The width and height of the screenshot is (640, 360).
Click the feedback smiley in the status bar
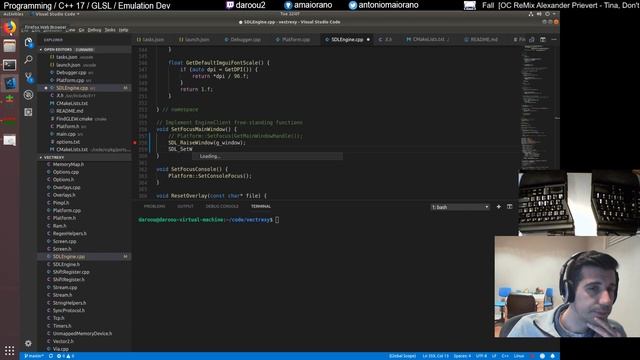[x=542, y=356]
